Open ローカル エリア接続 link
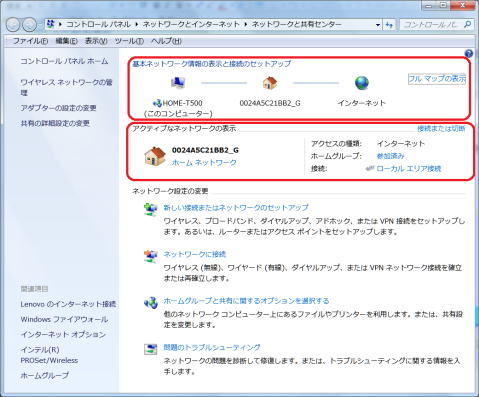 [409, 169]
